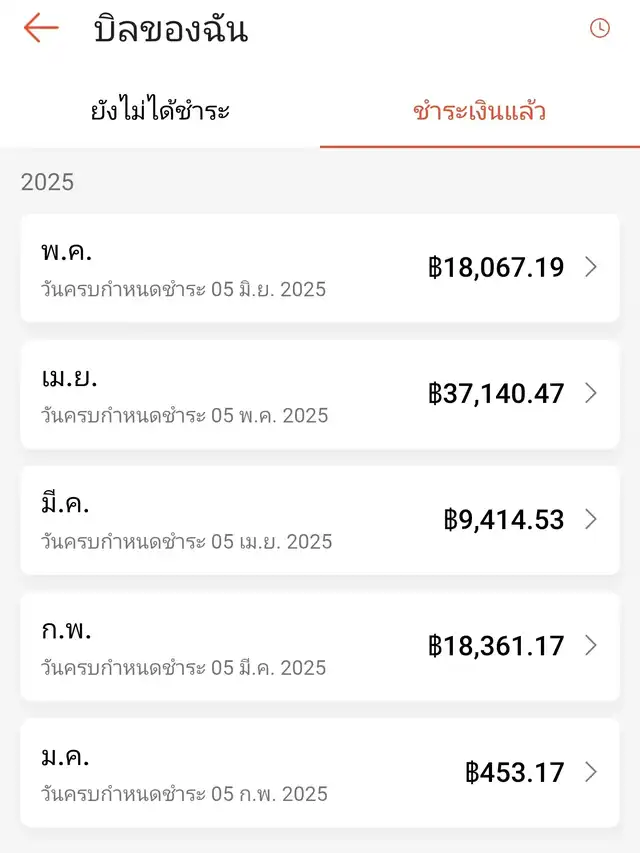Tap the red back arrow icon
Screen dimensions: 640x853
41,27
